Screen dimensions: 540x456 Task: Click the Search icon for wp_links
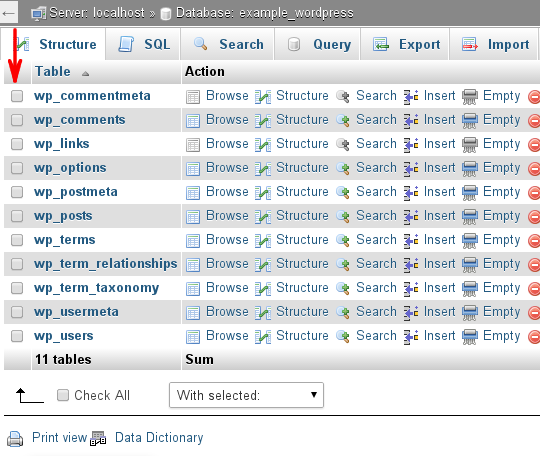pos(343,145)
